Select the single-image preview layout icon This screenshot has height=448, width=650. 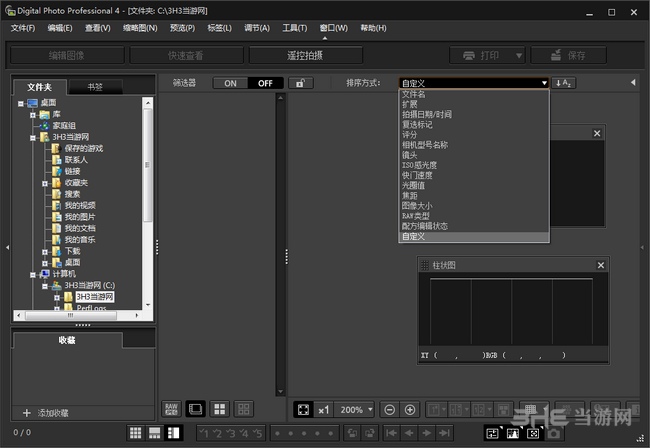click(195, 409)
